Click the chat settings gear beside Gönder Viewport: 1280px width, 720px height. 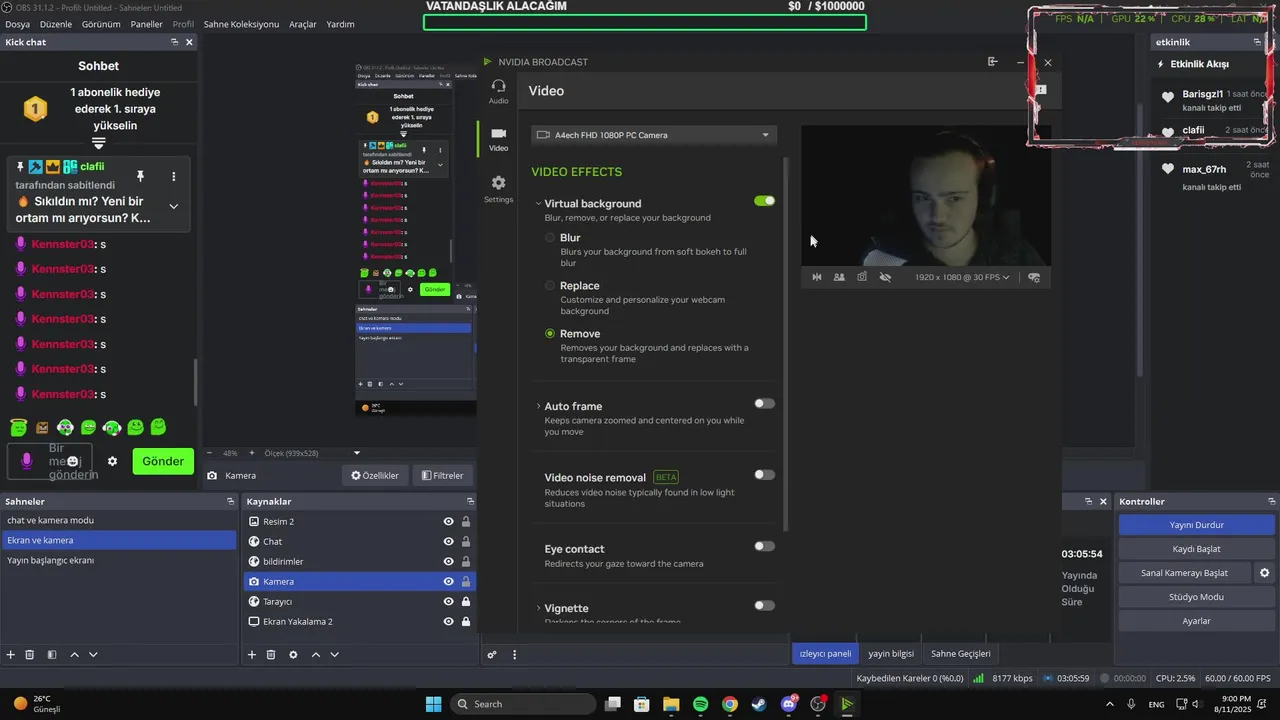[x=112, y=461]
